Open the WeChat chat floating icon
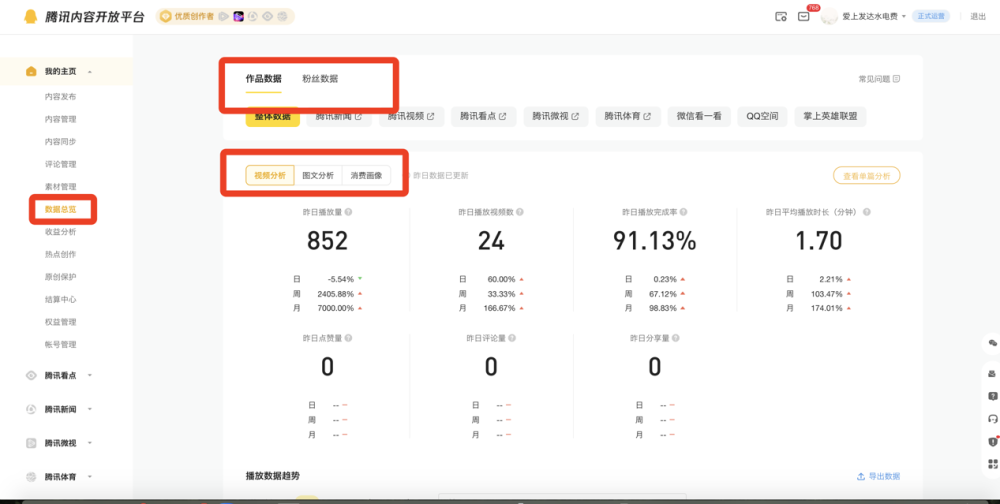The height and width of the screenshot is (504, 1000). 992,343
